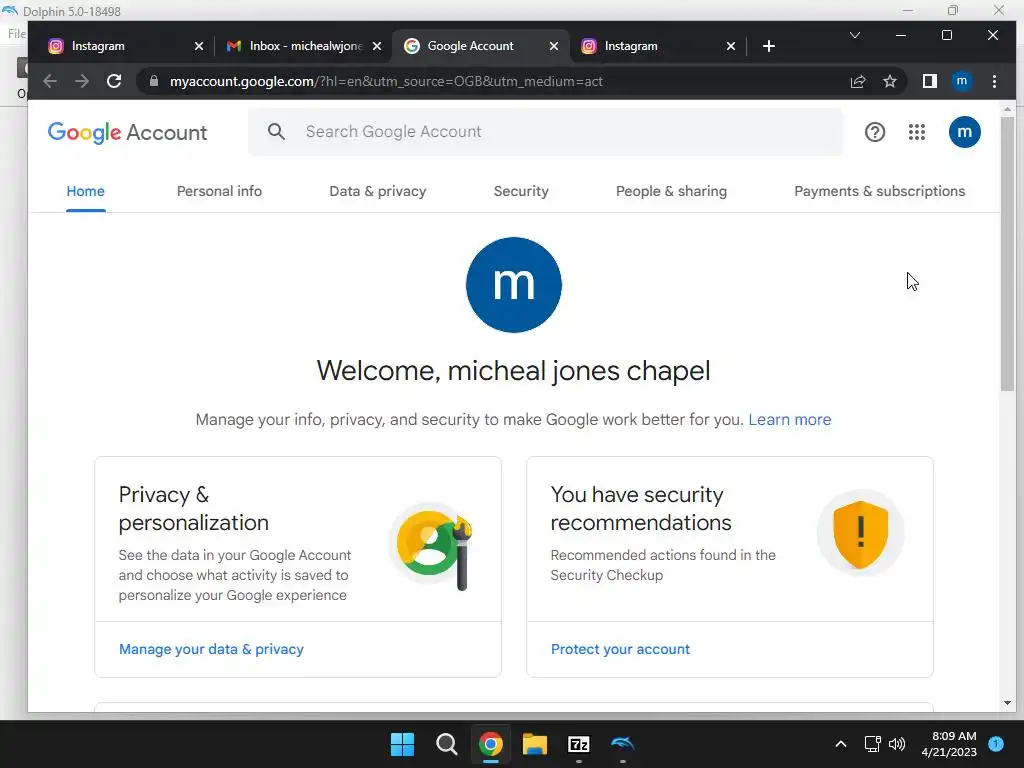Open account avatar menu in page header
Viewport: 1024px width, 768px height.
(x=965, y=132)
